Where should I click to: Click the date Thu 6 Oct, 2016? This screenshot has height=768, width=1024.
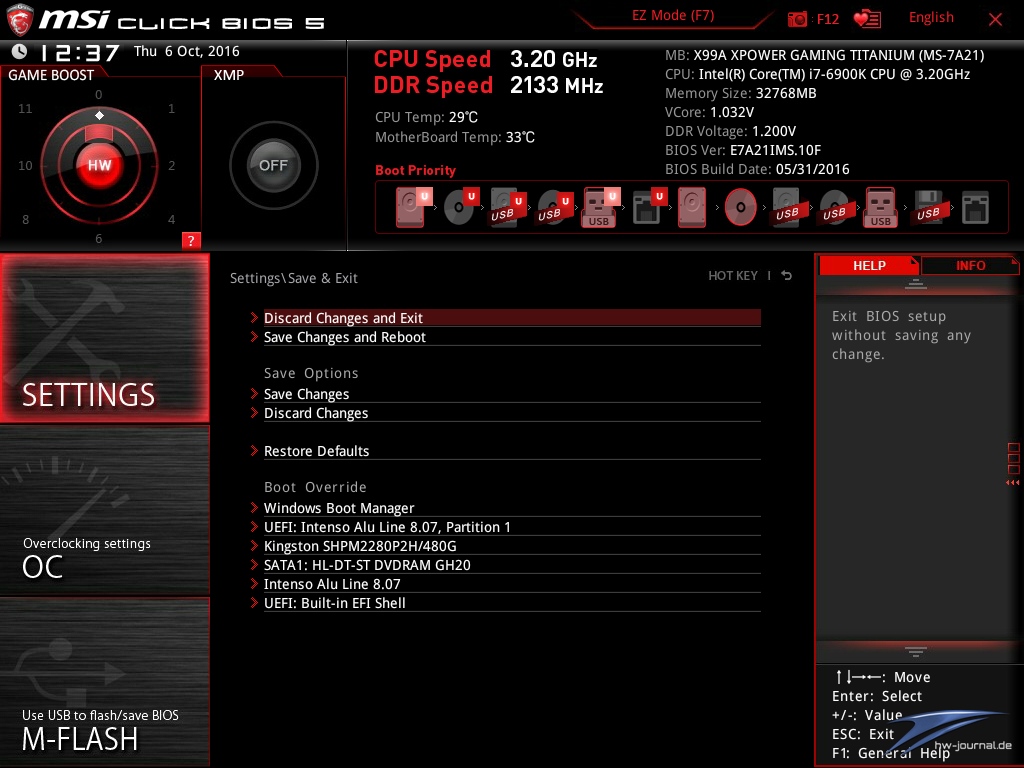(x=187, y=51)
